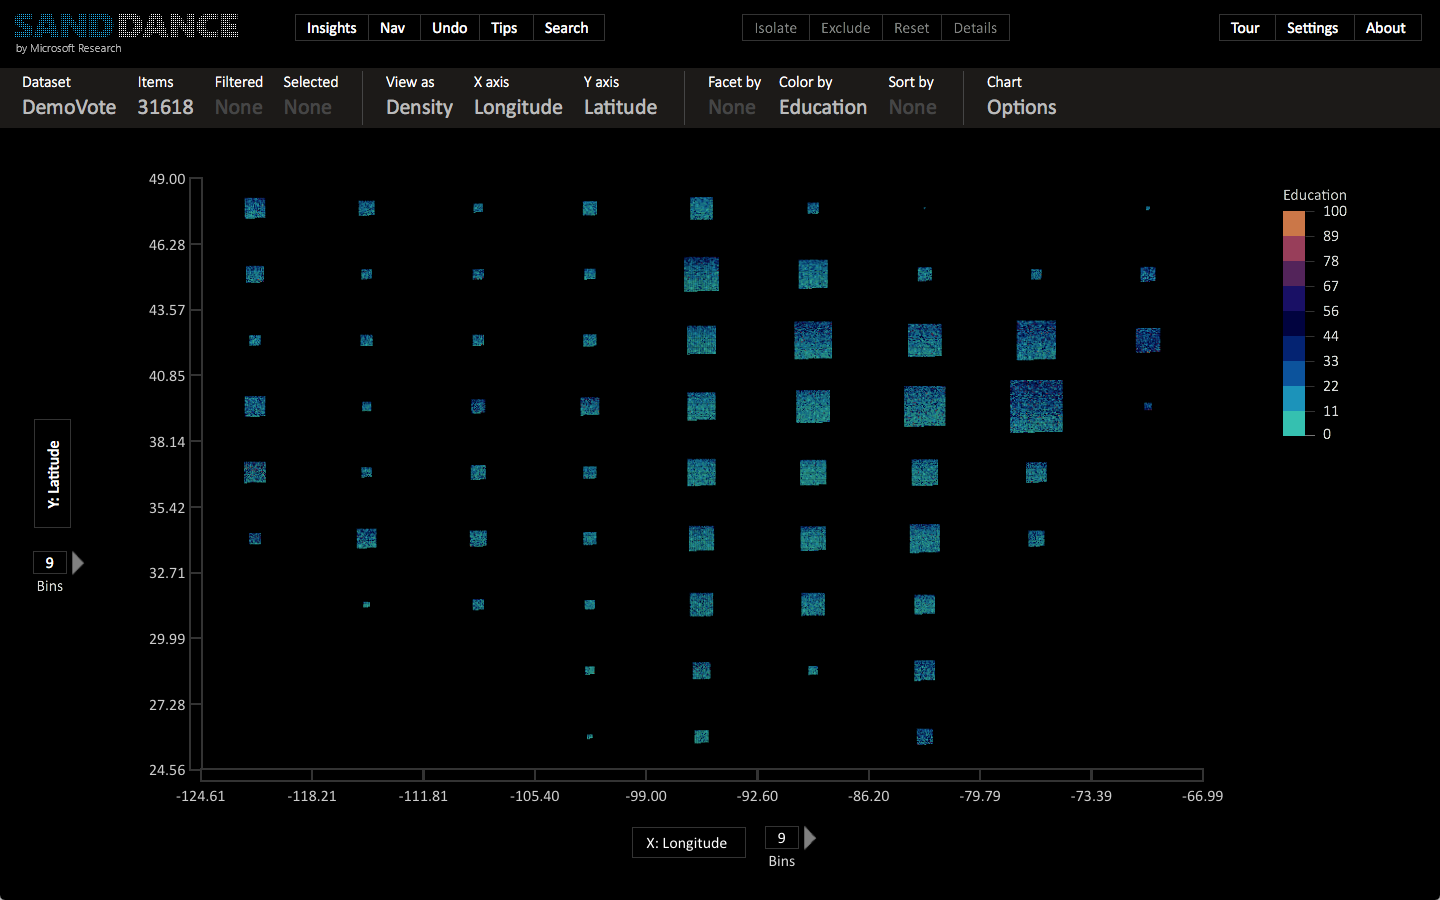
Task: Open the Y axis Latitude selector
Action: click(x=620, y=107)
